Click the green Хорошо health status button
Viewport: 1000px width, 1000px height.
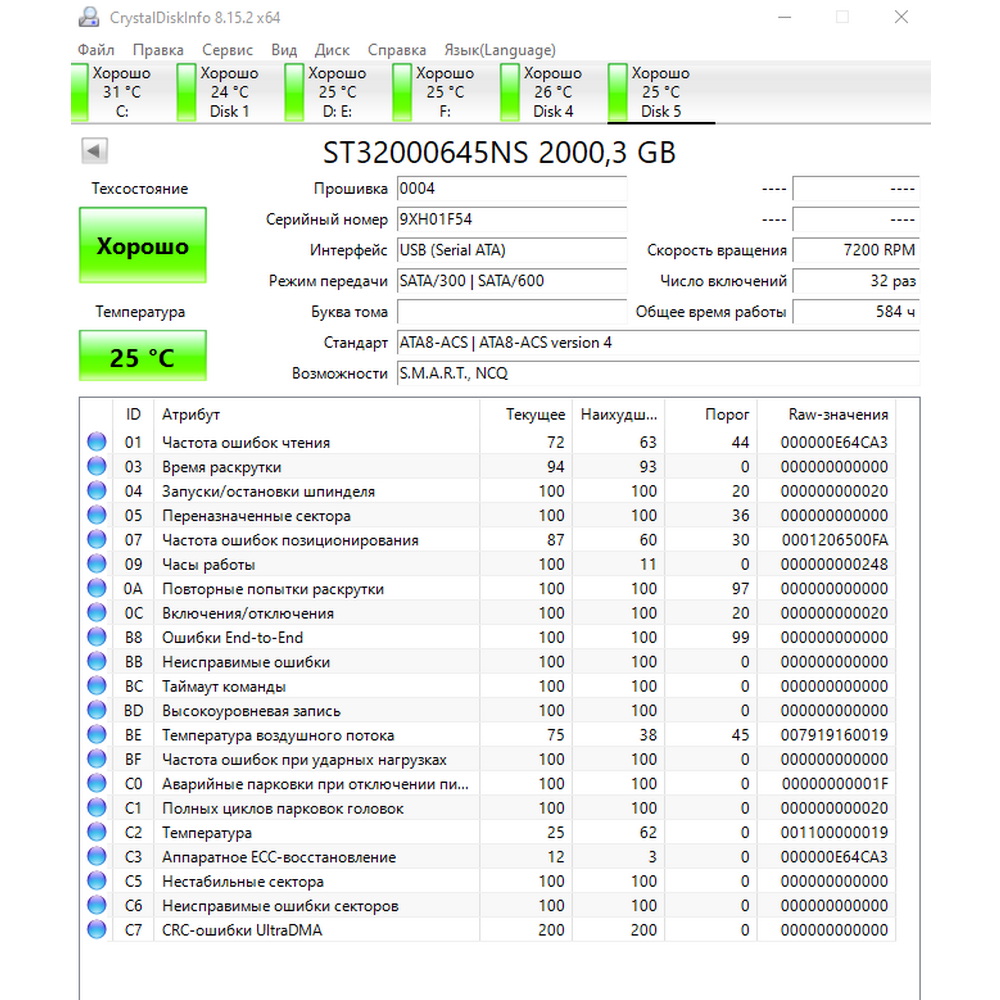(x=142, y=245)
